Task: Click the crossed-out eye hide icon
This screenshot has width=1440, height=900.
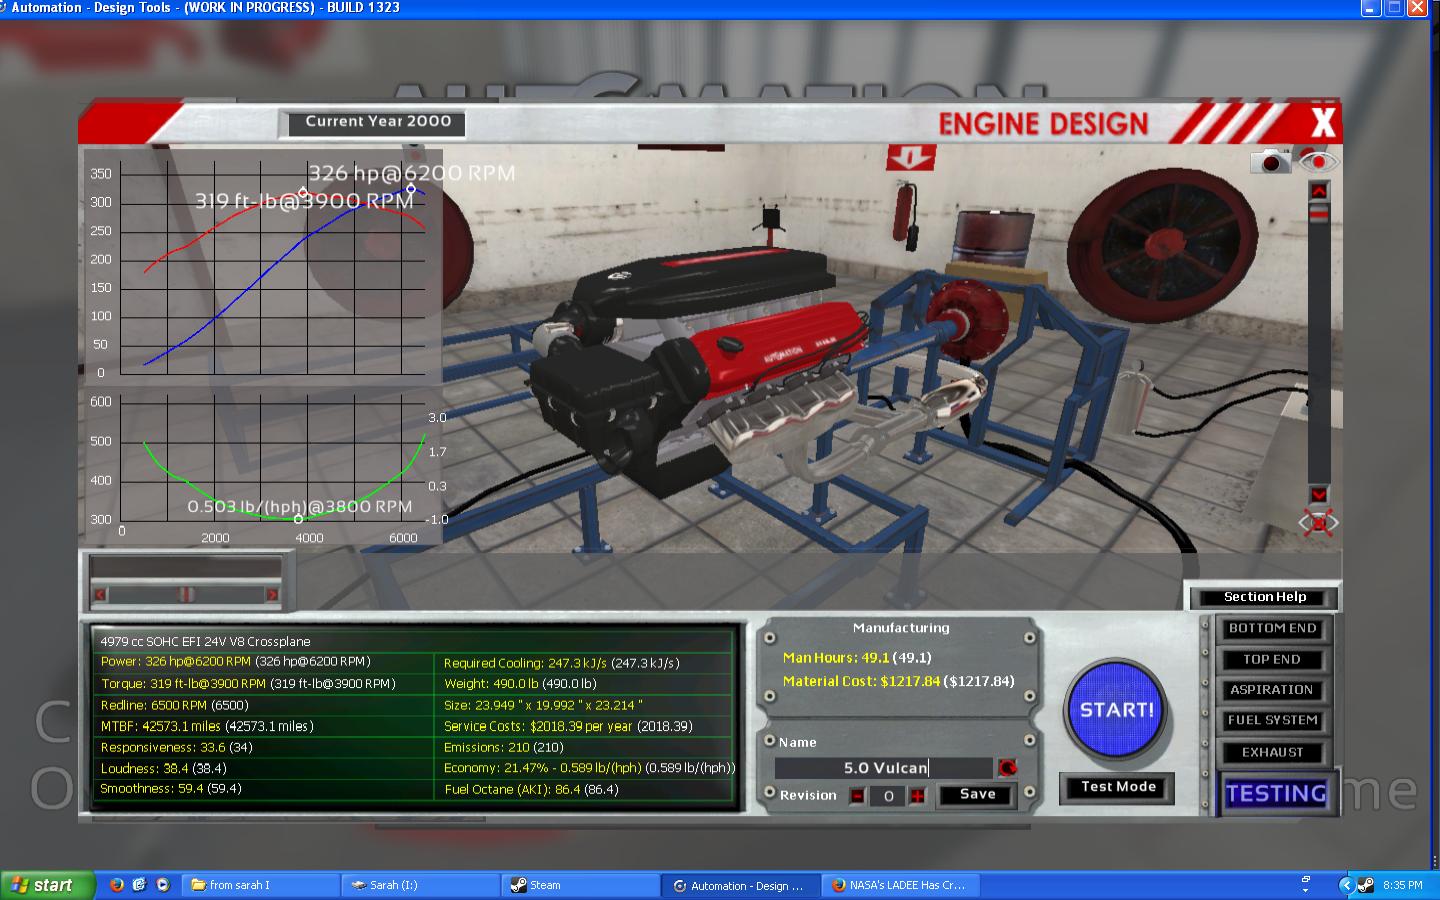Action: tap(1318, 522)
